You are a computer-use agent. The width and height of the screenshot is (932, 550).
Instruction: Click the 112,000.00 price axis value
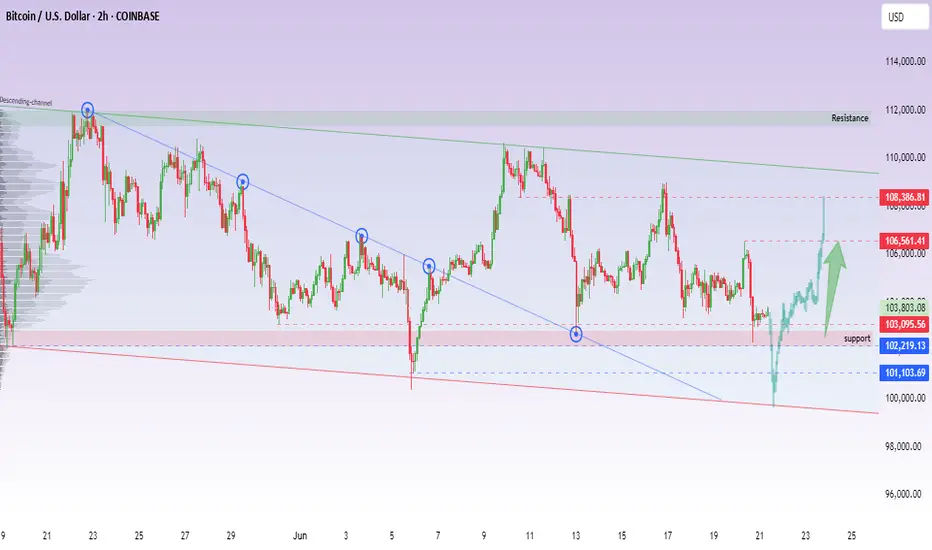click(x=905, y=109)
